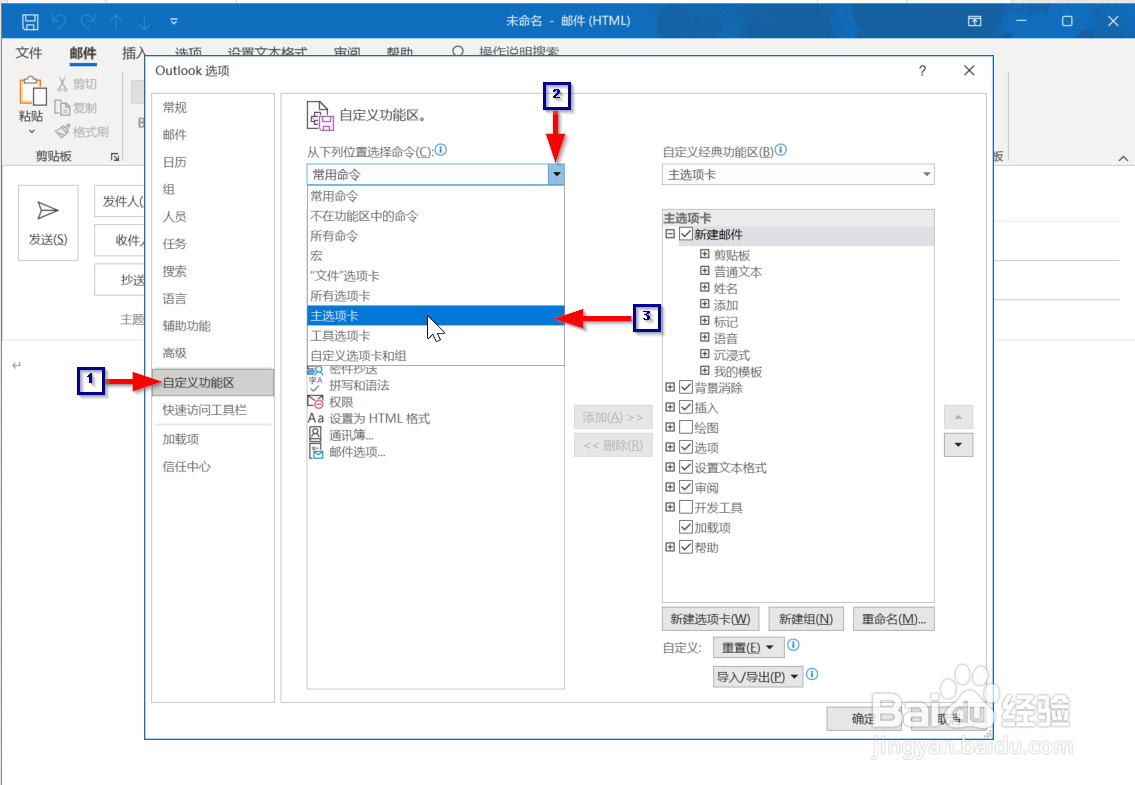Click the next item down arrow icon
Screen dimensions: 1135x785
pyautogui.click(x=145, y=22)
